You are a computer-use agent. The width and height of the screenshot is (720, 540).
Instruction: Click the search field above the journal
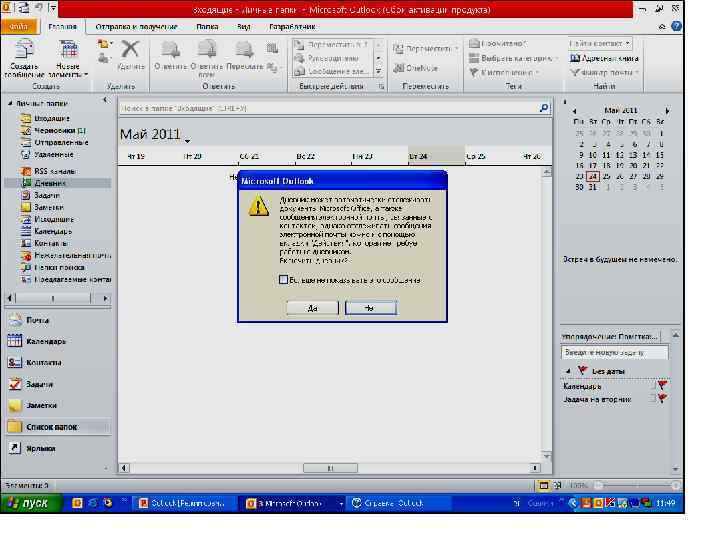click(x=329, y=108)
